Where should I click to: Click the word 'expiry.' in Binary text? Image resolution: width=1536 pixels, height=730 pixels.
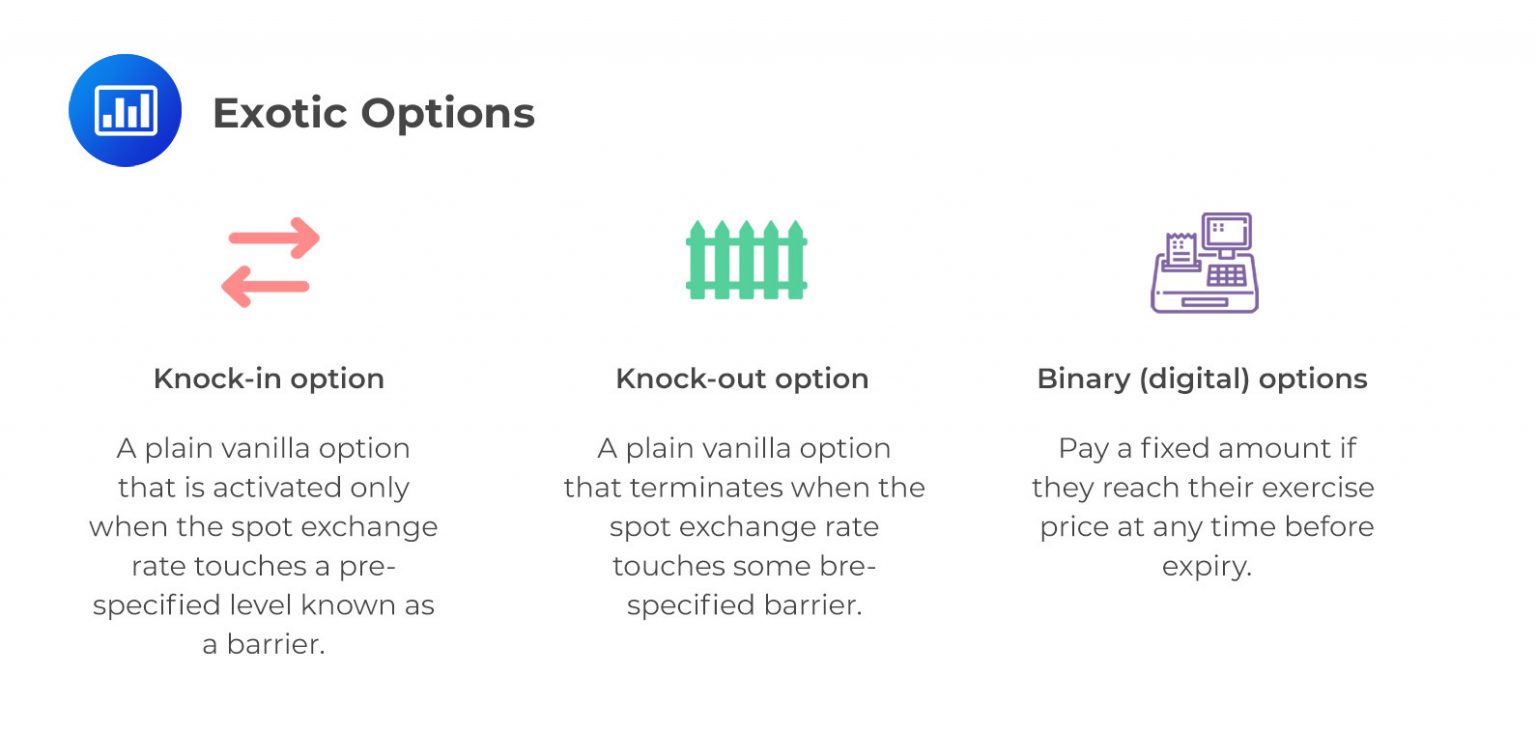[x=1206, y=566]
